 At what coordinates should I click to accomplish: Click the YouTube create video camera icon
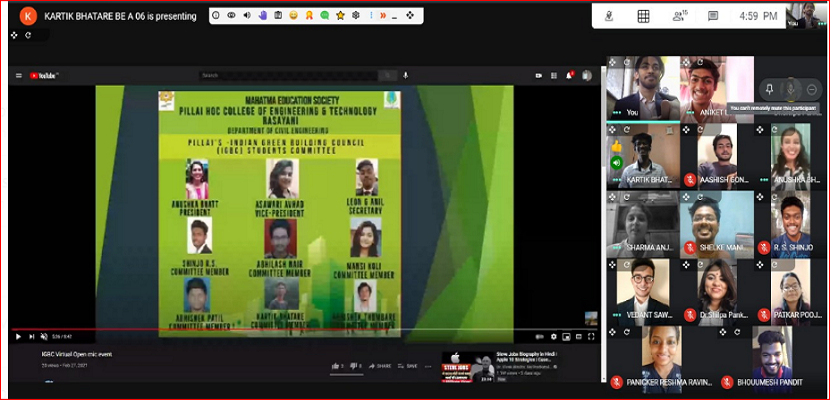539,76
